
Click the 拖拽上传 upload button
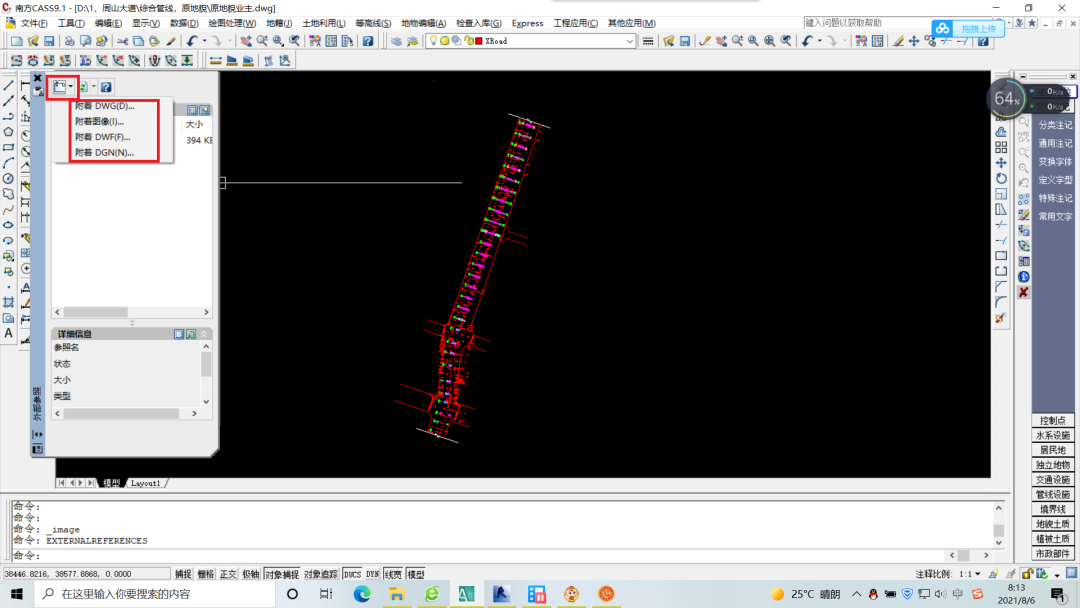[x=968, y=29]
